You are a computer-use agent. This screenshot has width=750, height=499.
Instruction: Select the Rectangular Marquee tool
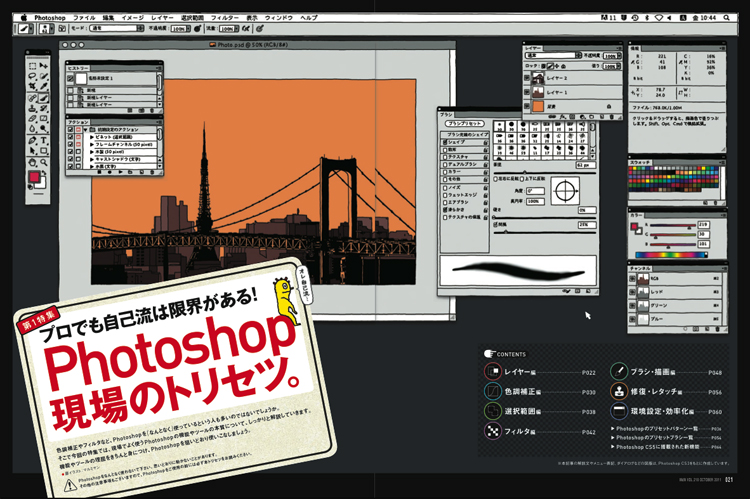(32, 64)
